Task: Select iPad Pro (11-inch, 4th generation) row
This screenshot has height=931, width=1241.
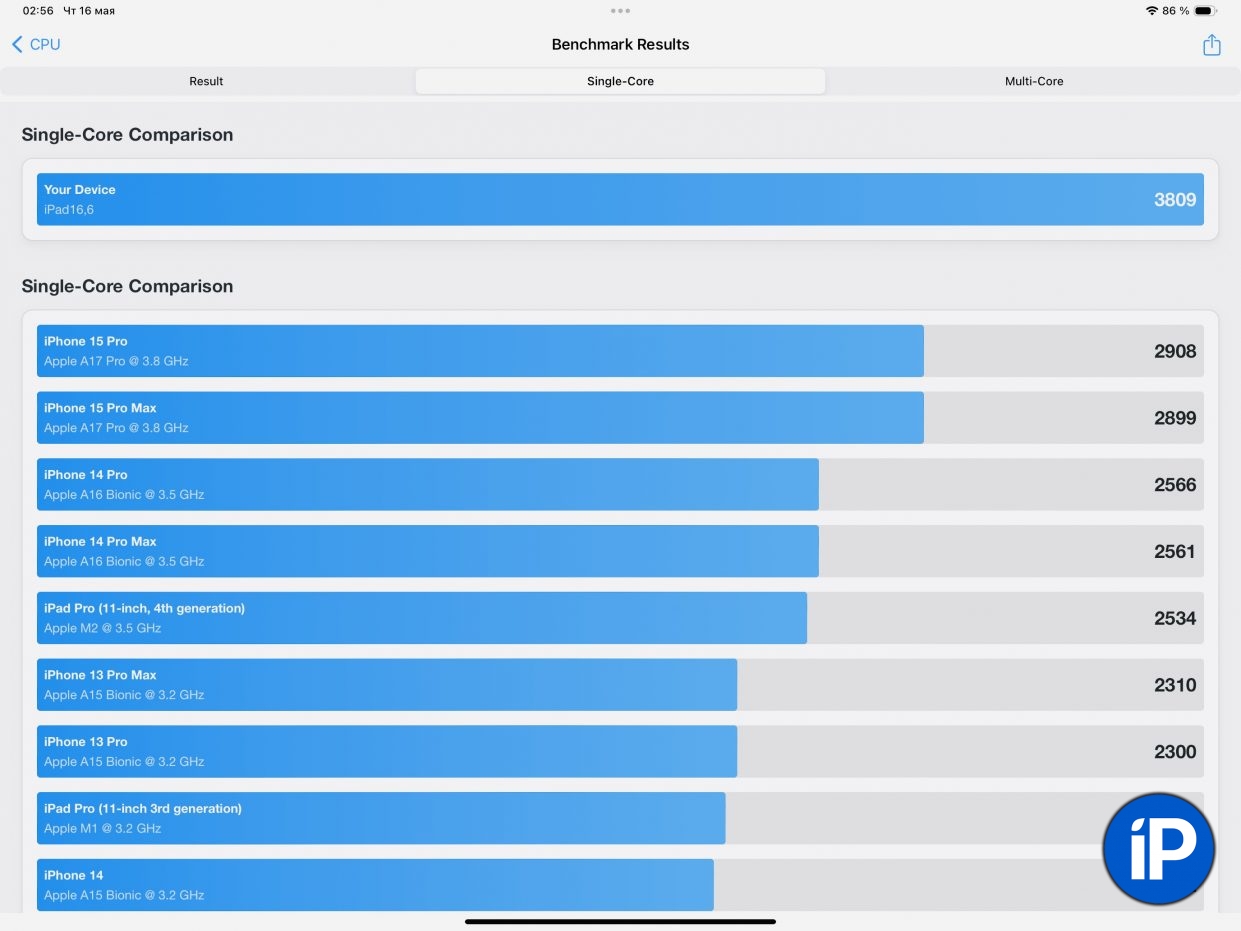Action: pyautogui.click(x=620, y=618)
